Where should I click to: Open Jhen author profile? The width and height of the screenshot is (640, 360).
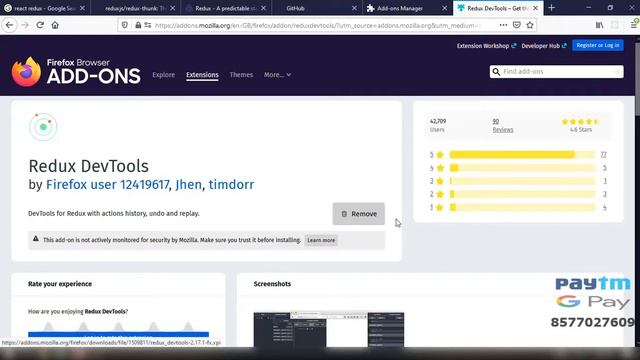point(189,184)
